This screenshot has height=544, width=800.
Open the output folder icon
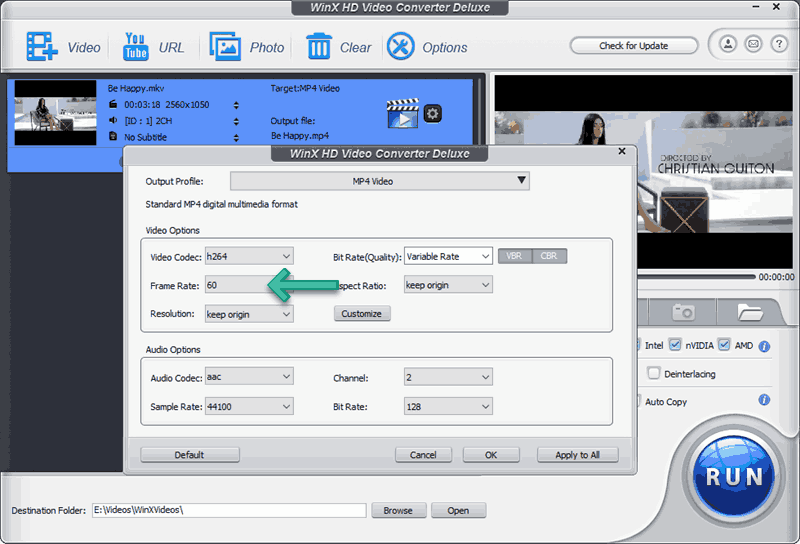[749, 311]
